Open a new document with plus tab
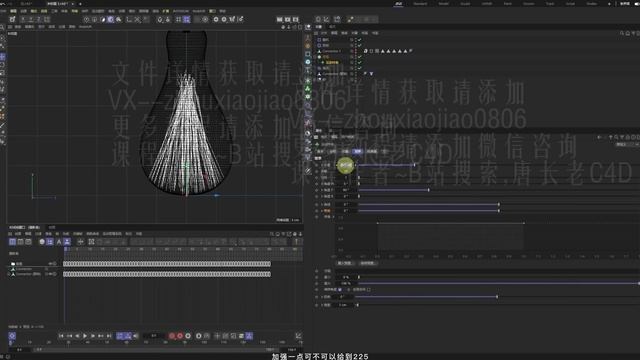 80,4
